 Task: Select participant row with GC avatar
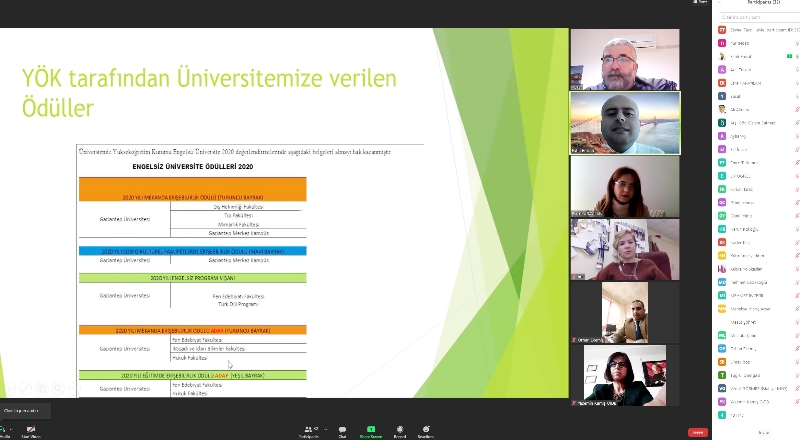pyautogui.click(x=759, y=203)
